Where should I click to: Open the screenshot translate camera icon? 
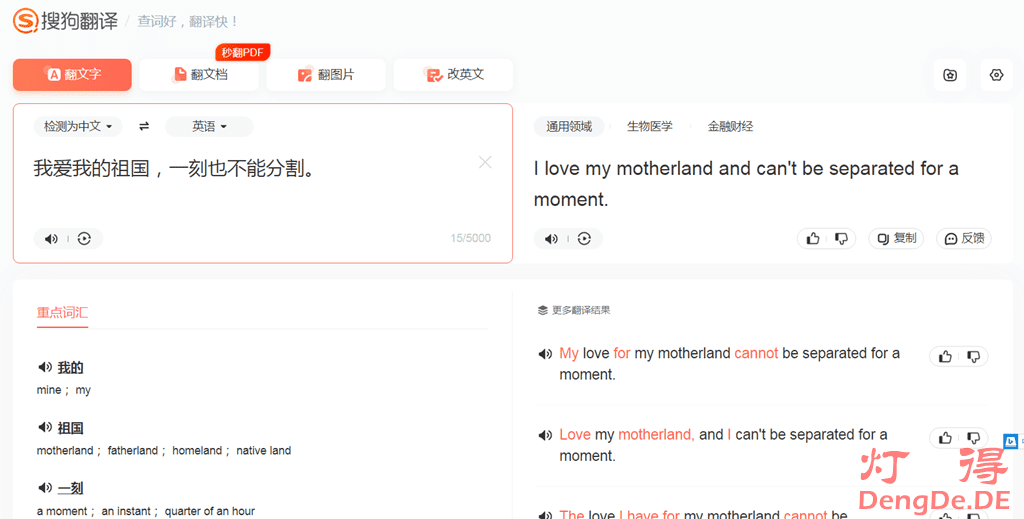point(950,75)
